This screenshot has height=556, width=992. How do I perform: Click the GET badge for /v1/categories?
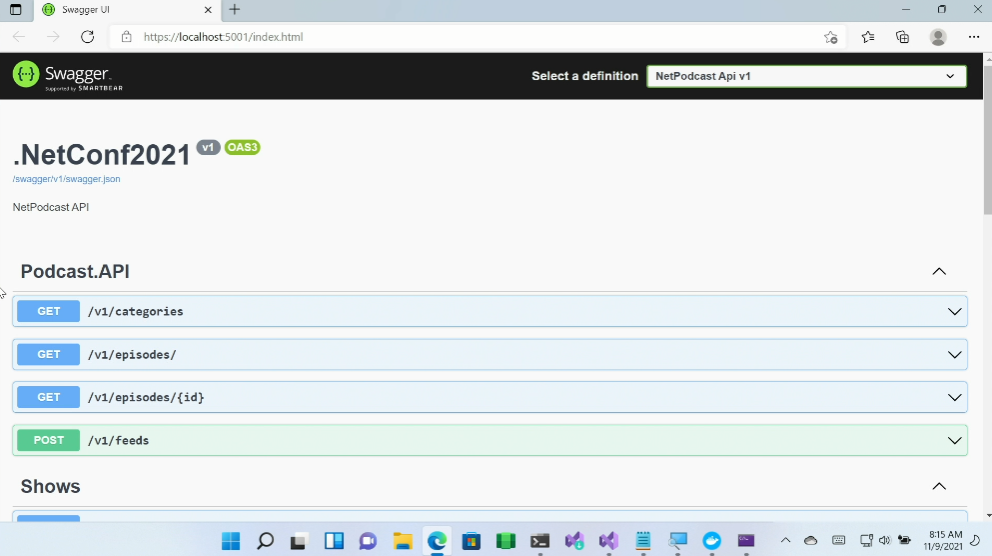(49, 311)
